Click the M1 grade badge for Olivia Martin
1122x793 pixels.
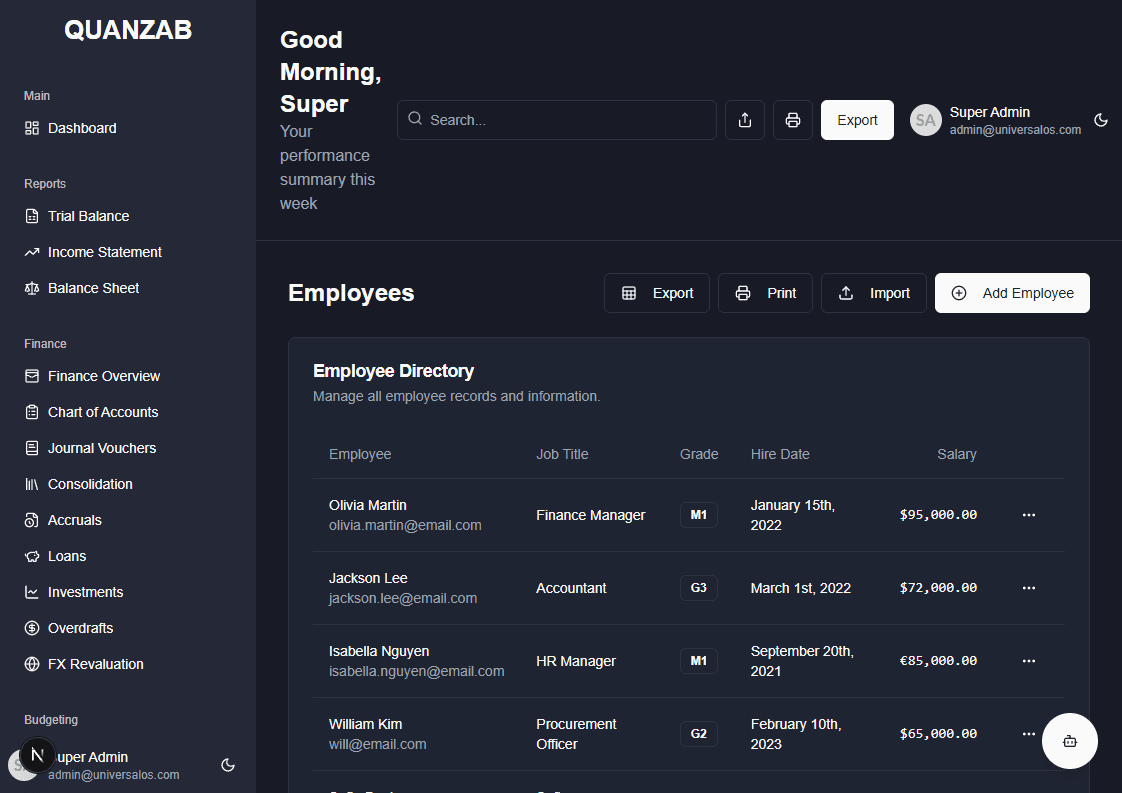[x=698, y=515]
